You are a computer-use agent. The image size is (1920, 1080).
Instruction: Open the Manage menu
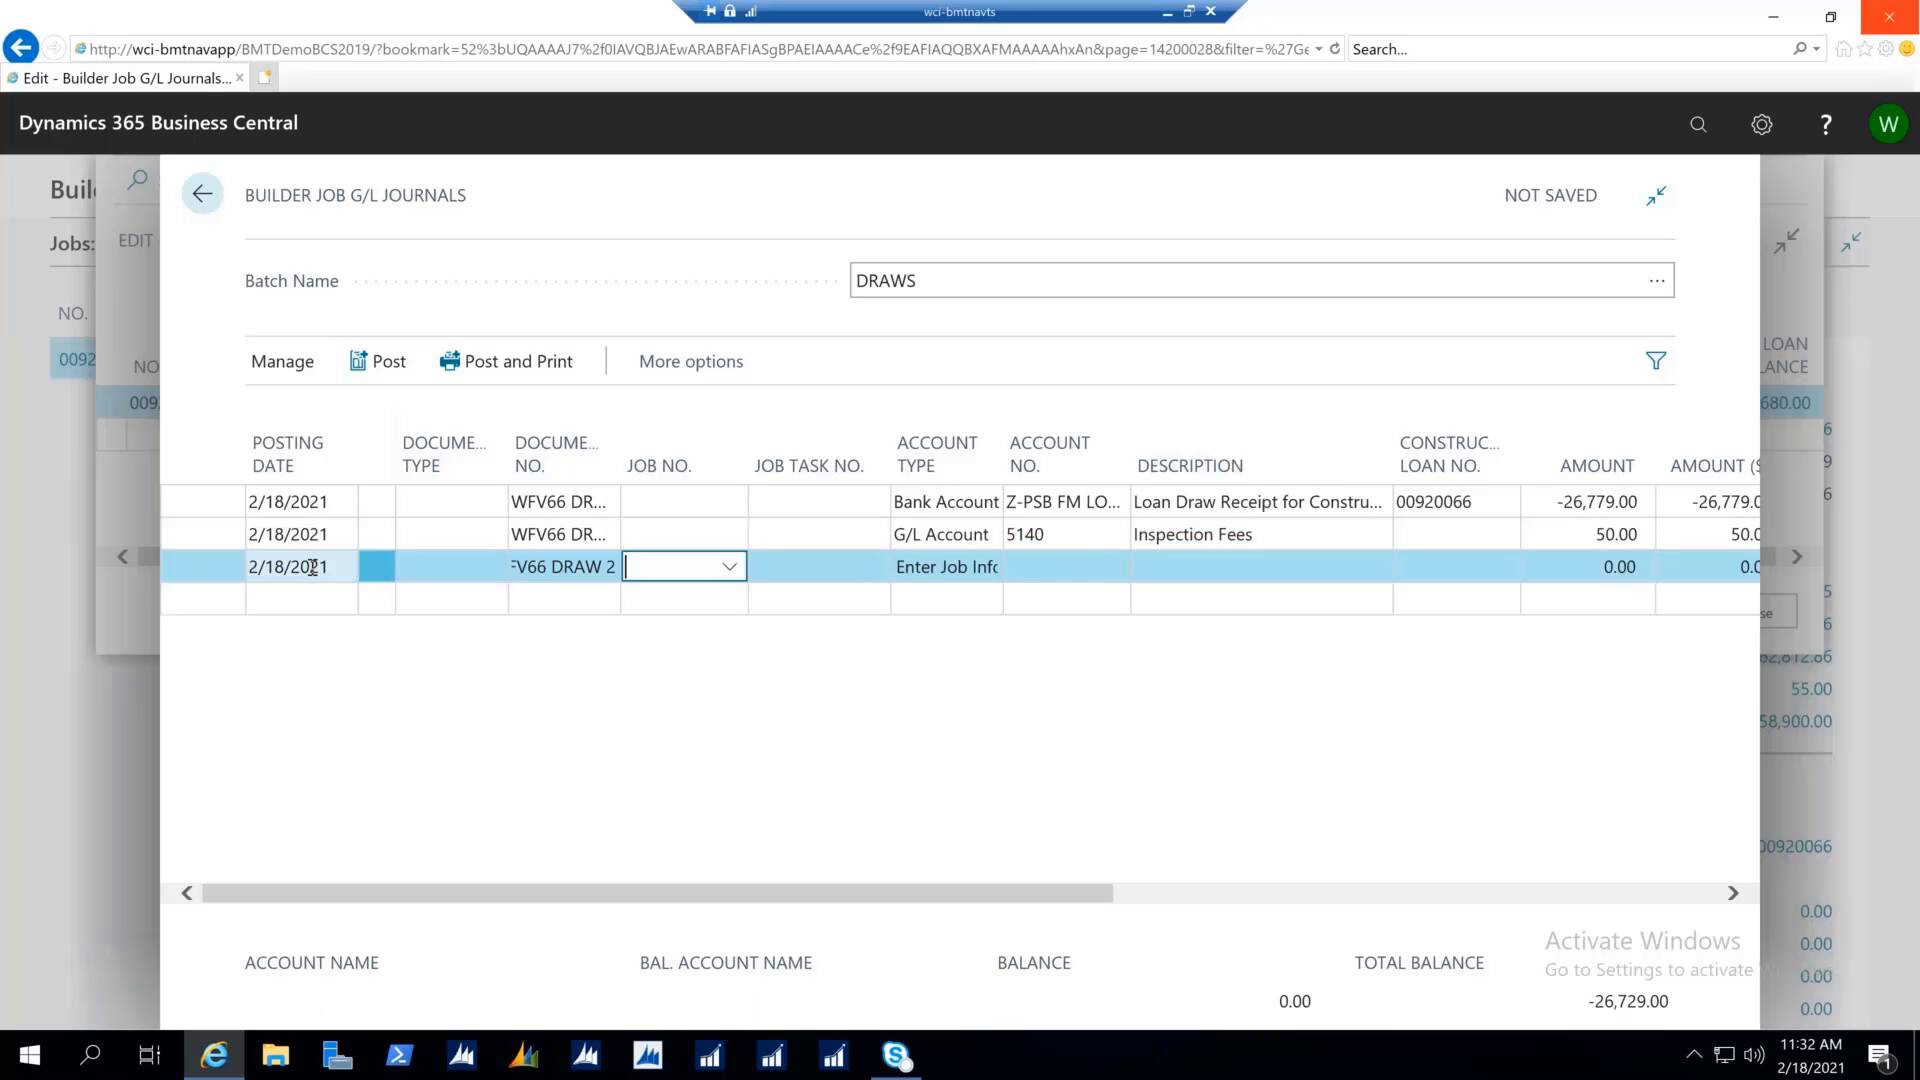(282, 361)
